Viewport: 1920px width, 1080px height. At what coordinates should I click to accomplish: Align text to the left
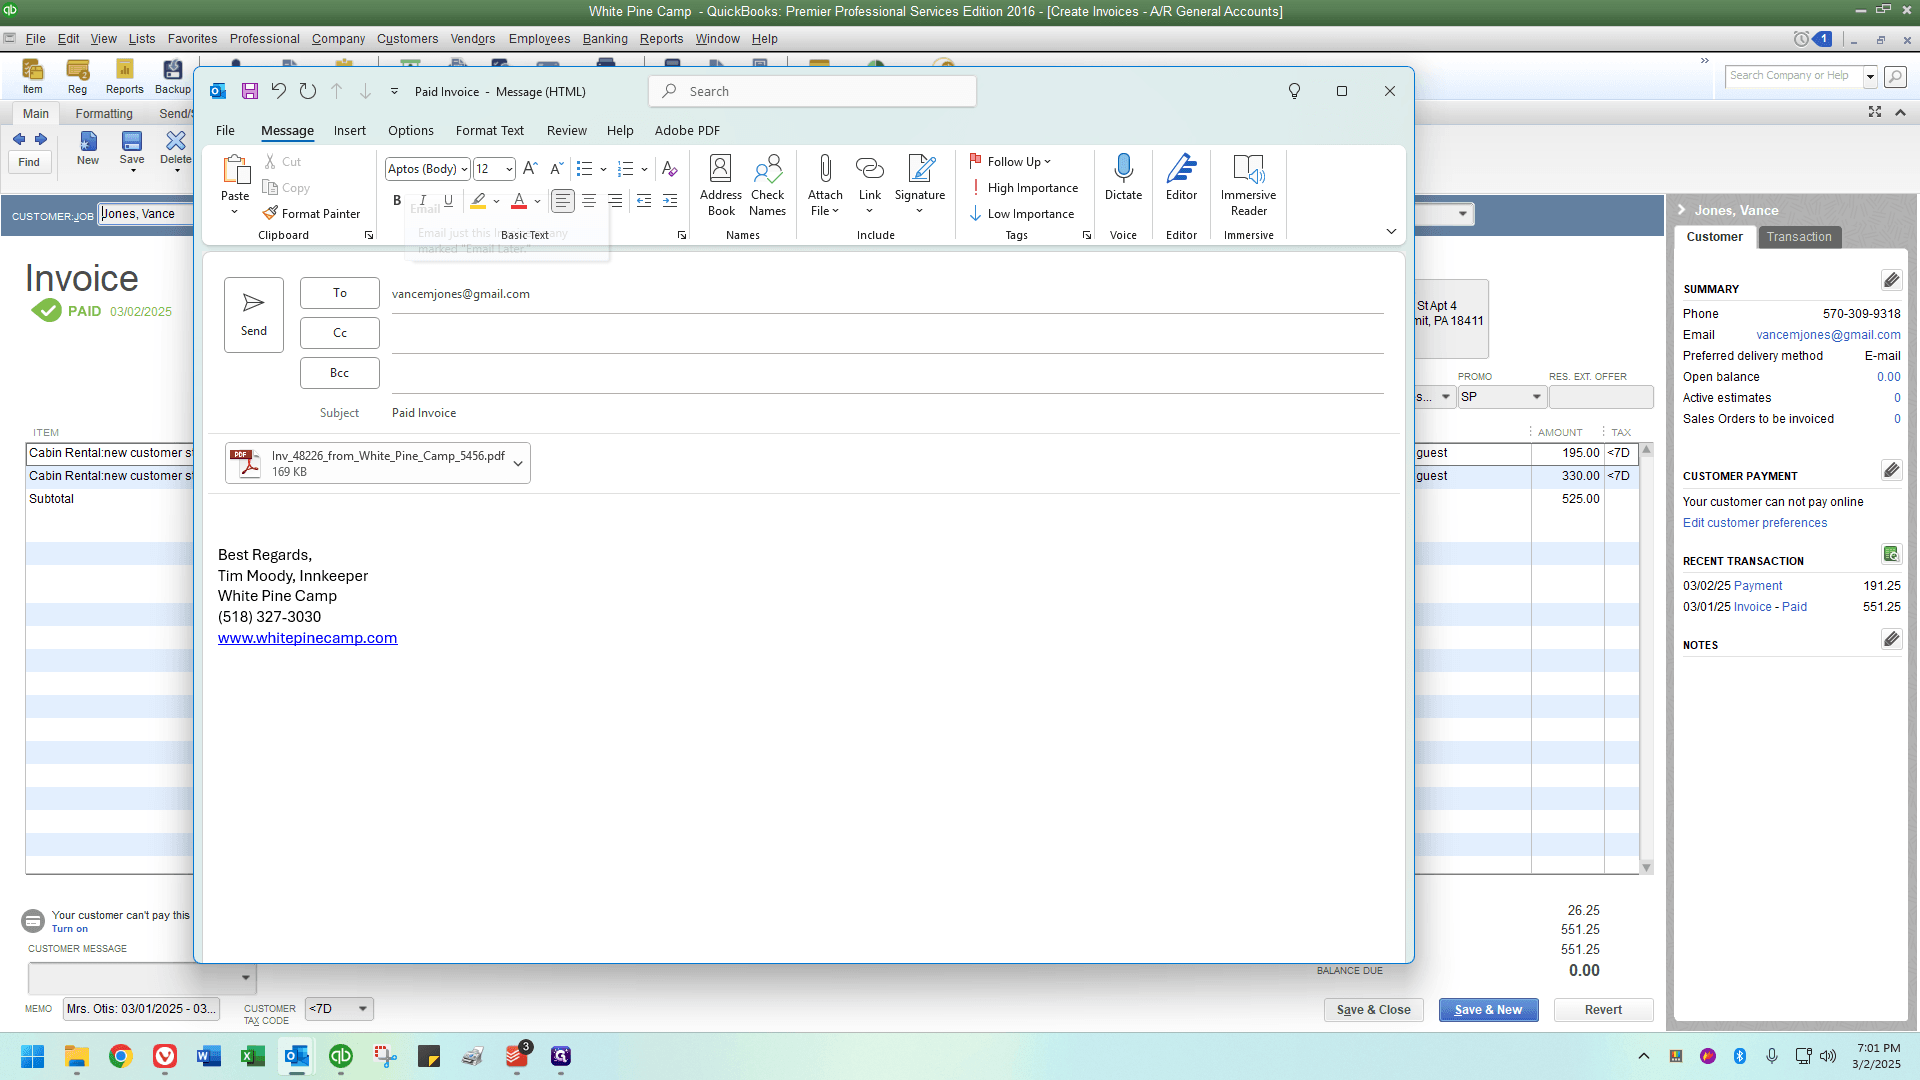pyautogui.click(x=563, y=201)
